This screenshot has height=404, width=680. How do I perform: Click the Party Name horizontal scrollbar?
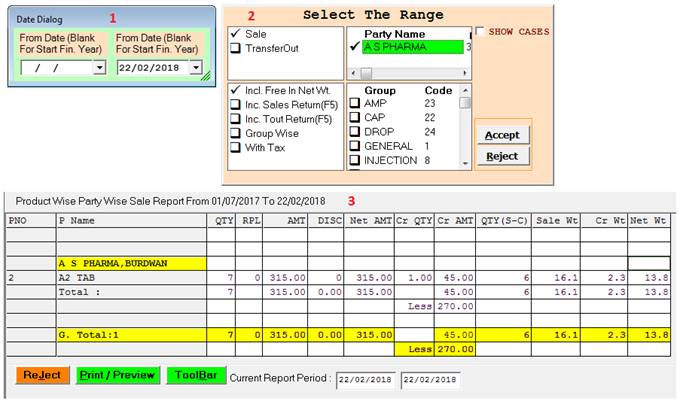coord(410,73)
